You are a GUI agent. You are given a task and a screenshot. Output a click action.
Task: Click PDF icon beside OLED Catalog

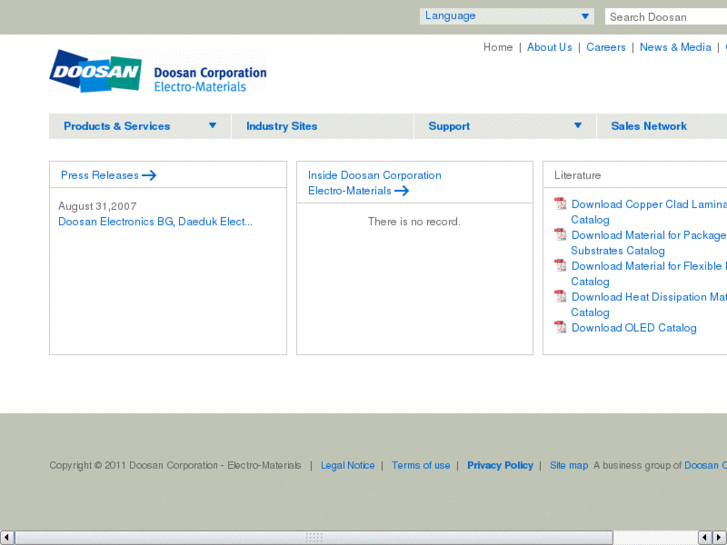point(560,327)
